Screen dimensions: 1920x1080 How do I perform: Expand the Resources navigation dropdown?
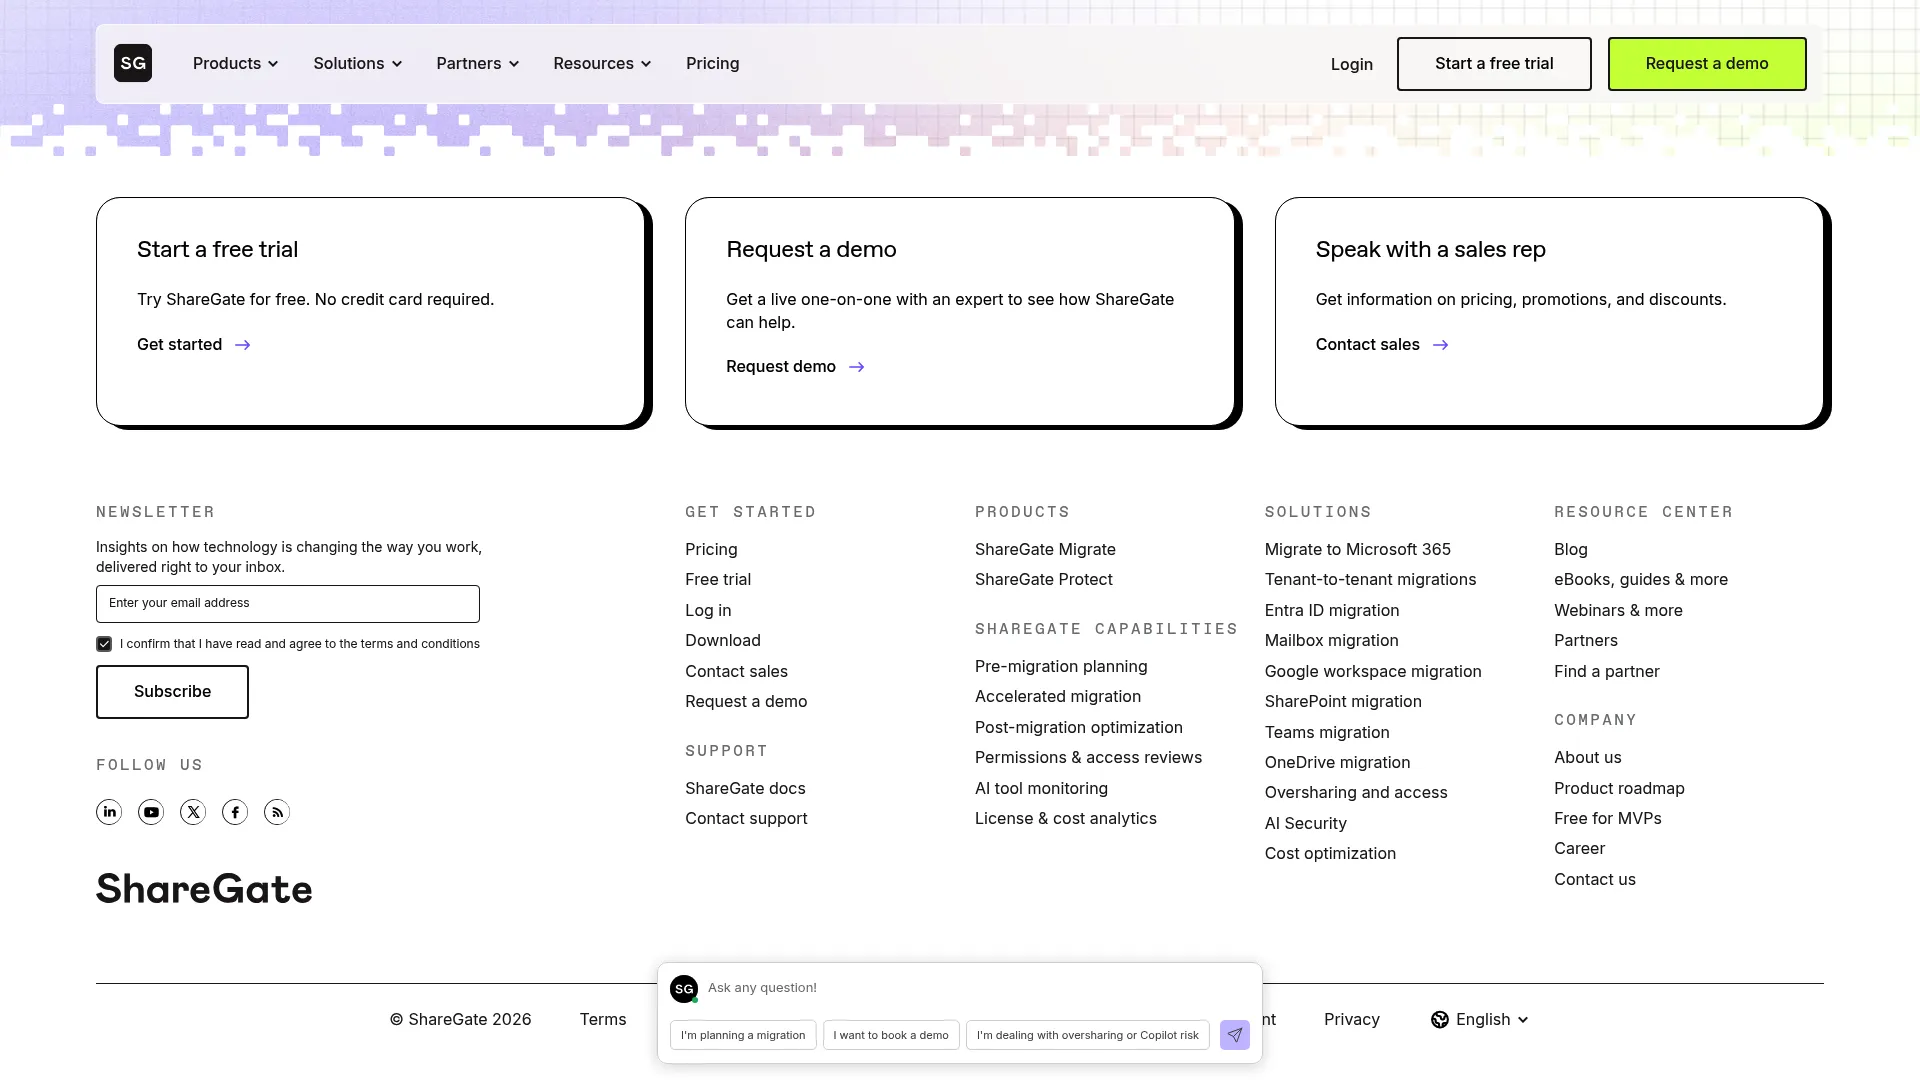pyautogui.click(x=603, y=63)
